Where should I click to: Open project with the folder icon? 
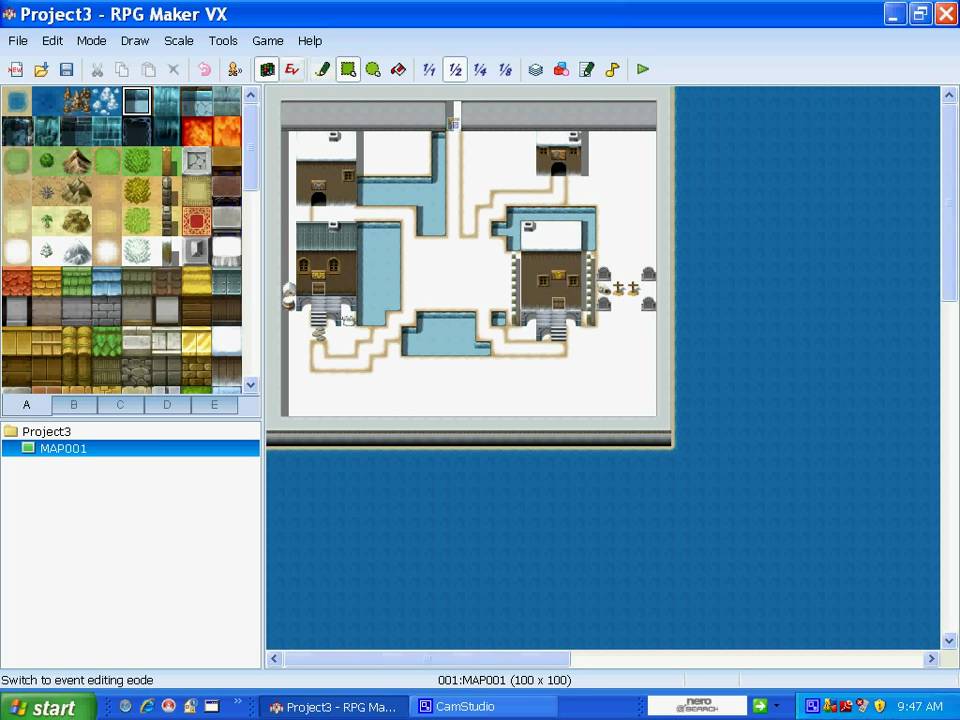point(41,69)
